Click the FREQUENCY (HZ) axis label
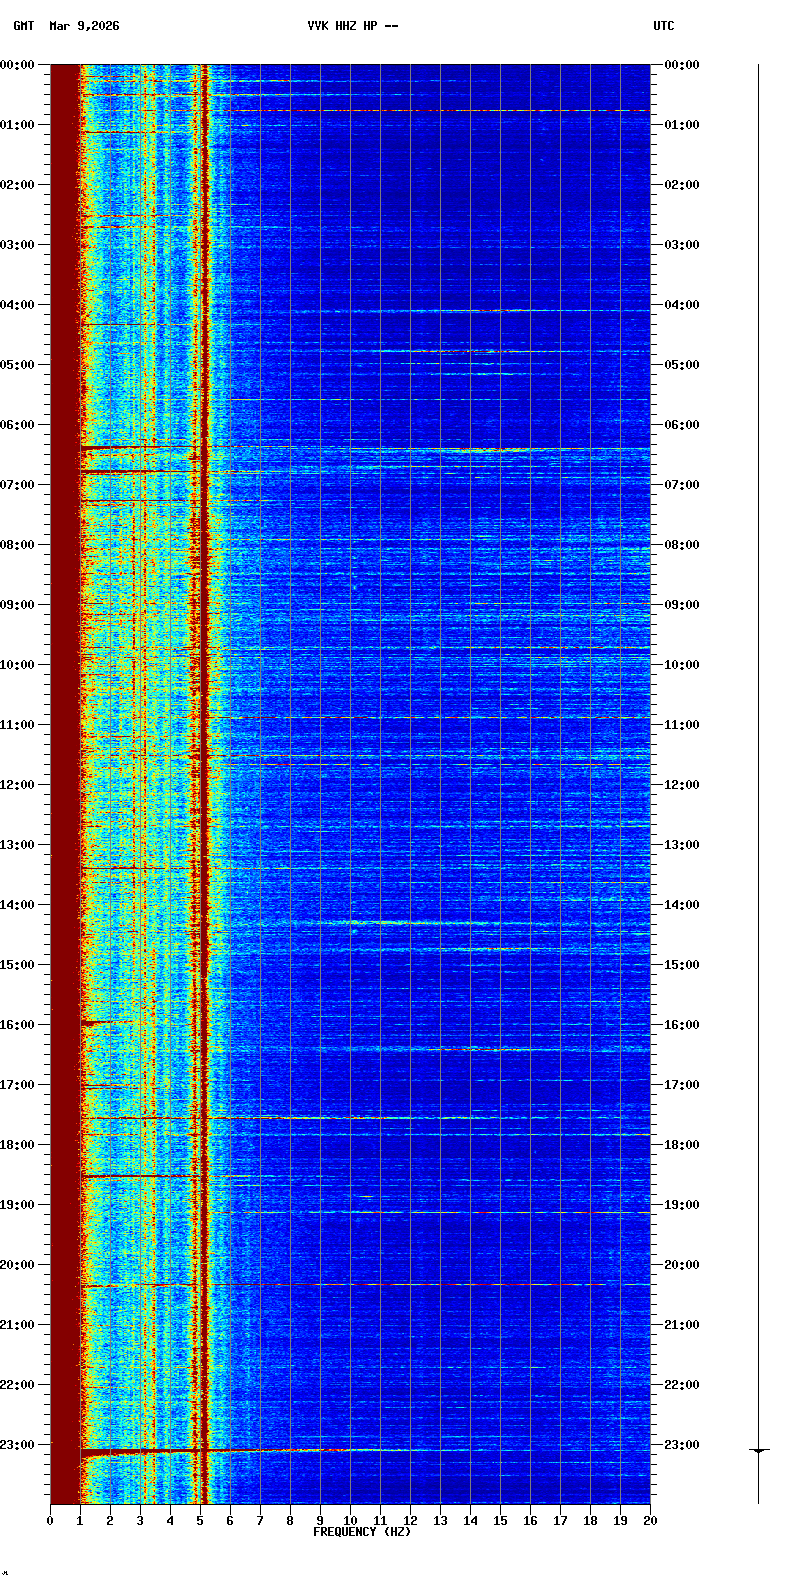This screenshot has width=802, height=1584. 362,1532
